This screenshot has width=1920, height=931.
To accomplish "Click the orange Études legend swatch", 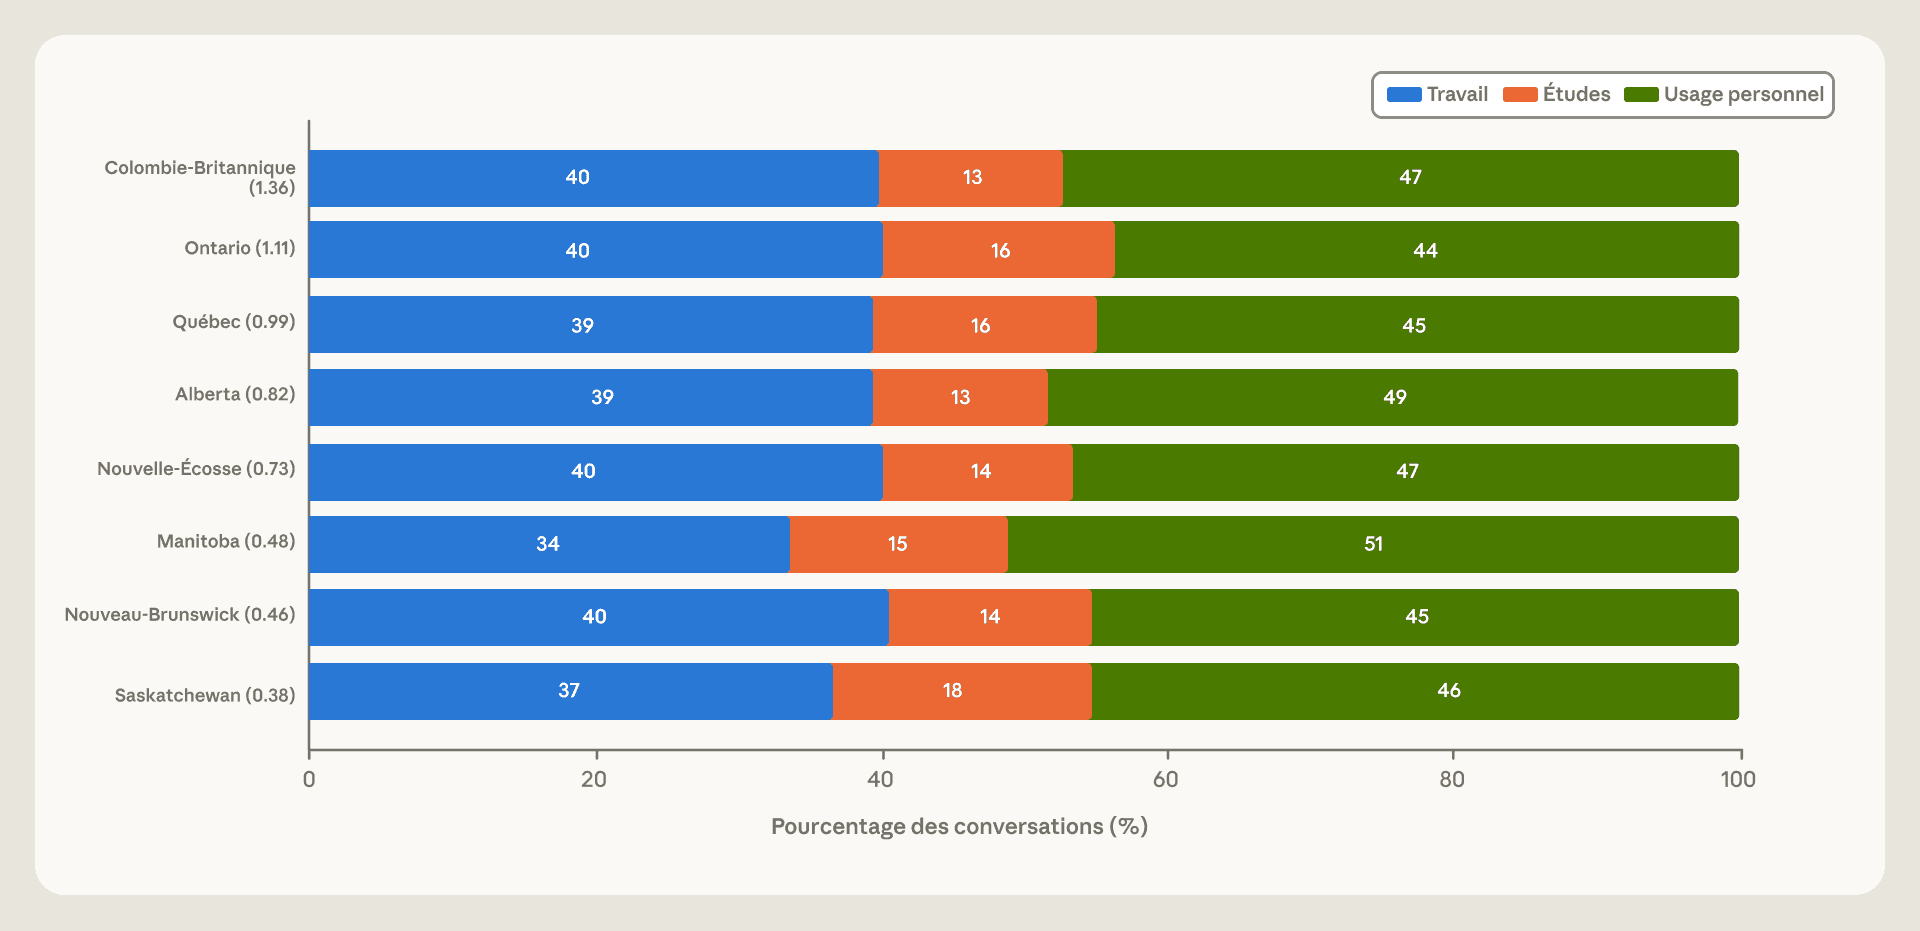I will [x=1520, y=95].
